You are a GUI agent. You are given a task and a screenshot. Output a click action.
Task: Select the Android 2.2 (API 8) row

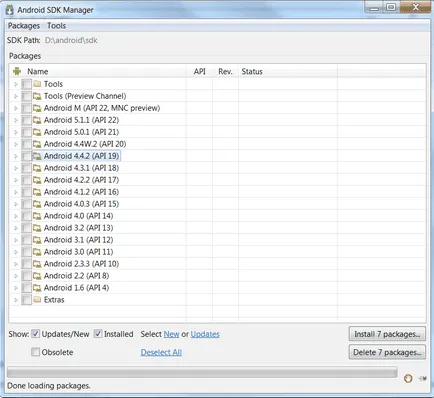pos(76,276)
